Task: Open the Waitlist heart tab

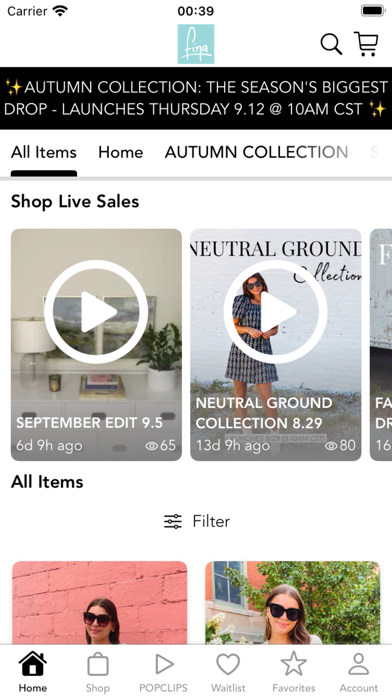Action: (x=228, y=672)
